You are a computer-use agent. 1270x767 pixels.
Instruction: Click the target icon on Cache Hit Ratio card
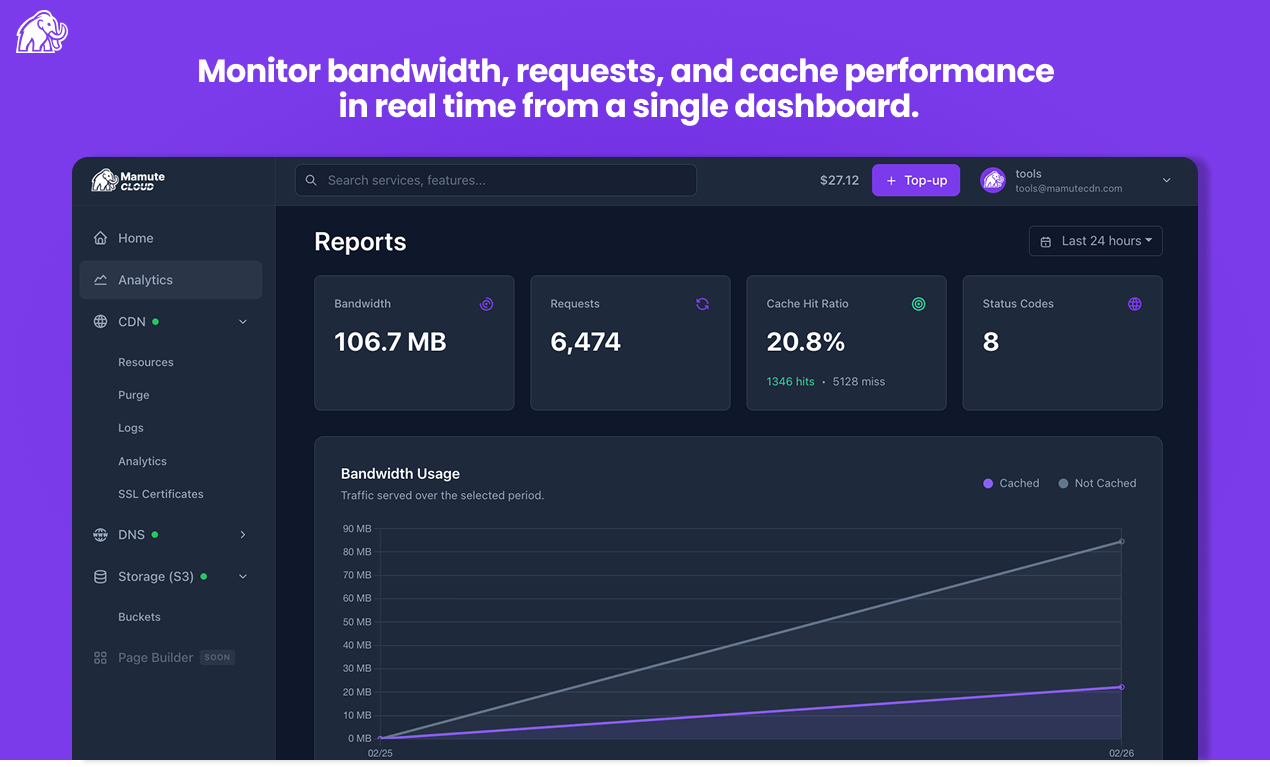pos(919,304)
